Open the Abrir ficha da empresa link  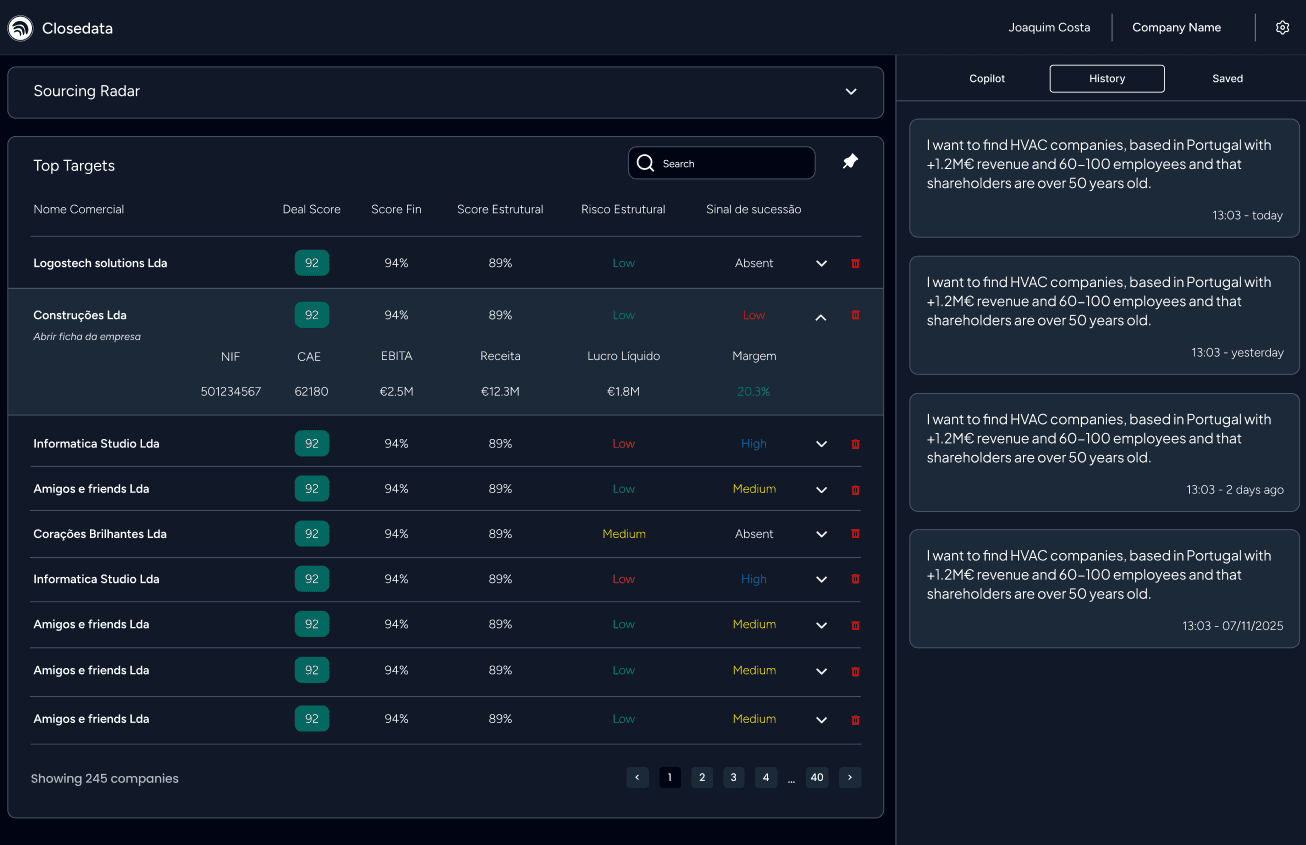click(x=87, y=337)
